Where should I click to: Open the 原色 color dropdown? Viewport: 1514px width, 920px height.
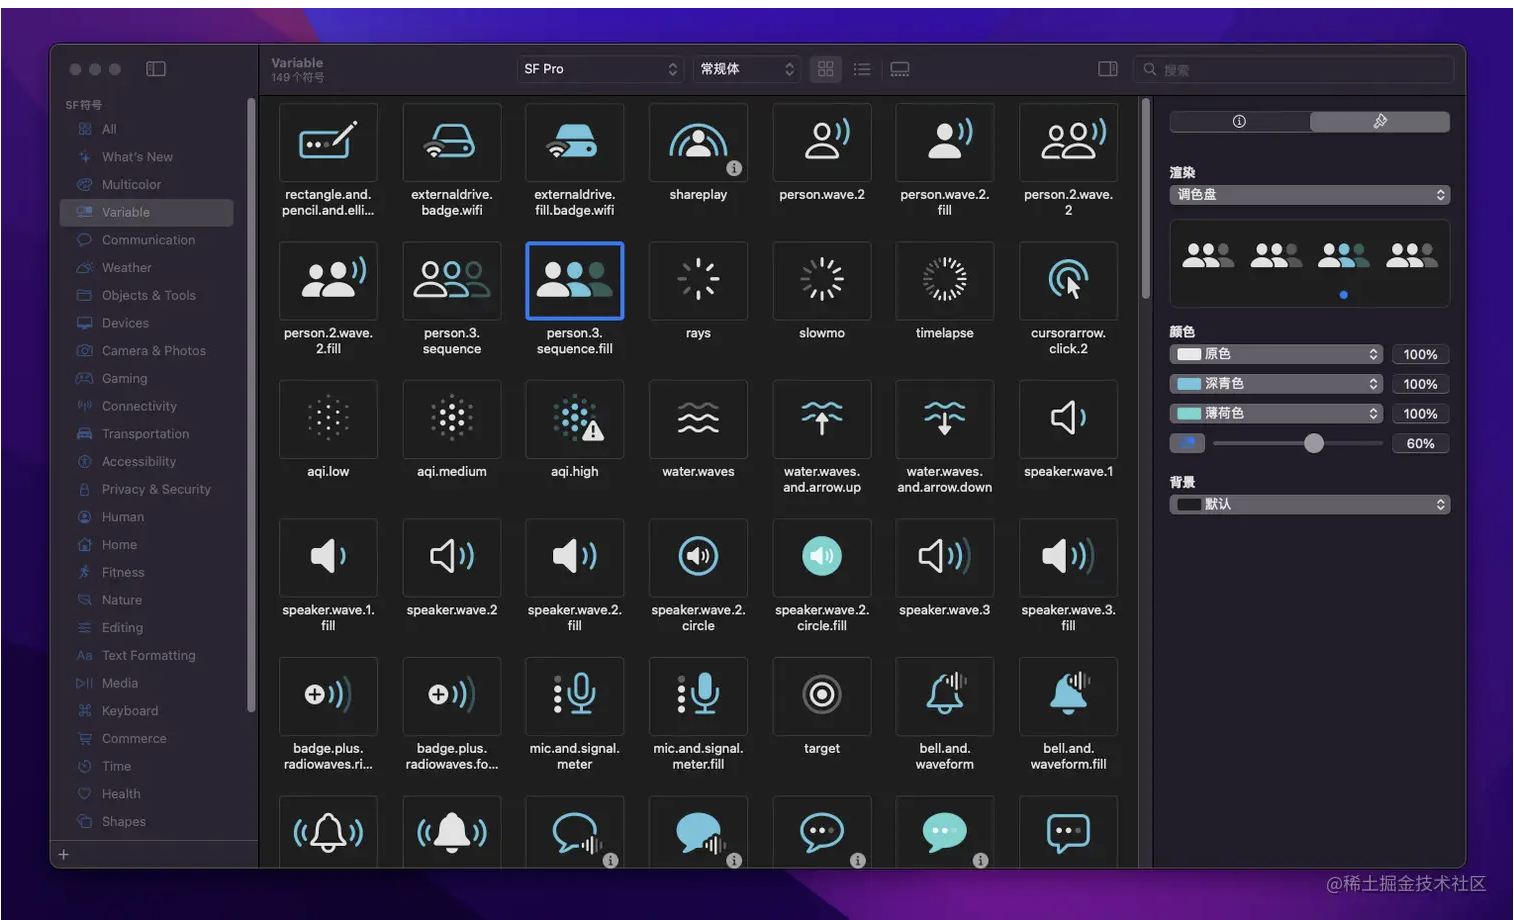pos(1277,354)
